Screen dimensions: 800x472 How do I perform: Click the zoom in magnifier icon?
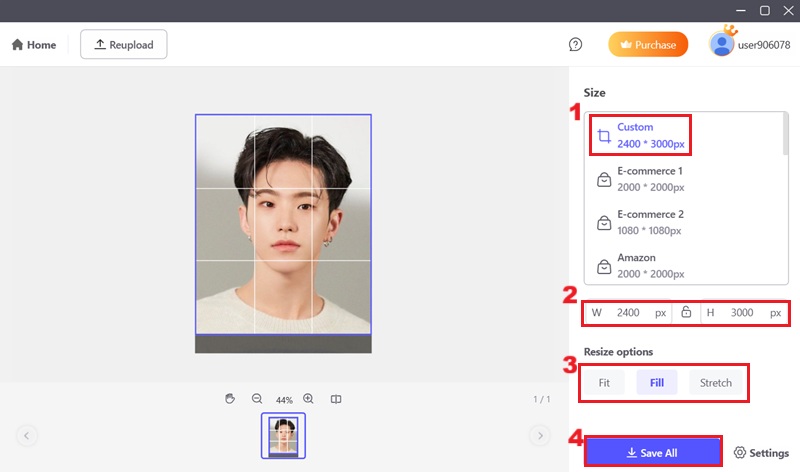[309, 399]
